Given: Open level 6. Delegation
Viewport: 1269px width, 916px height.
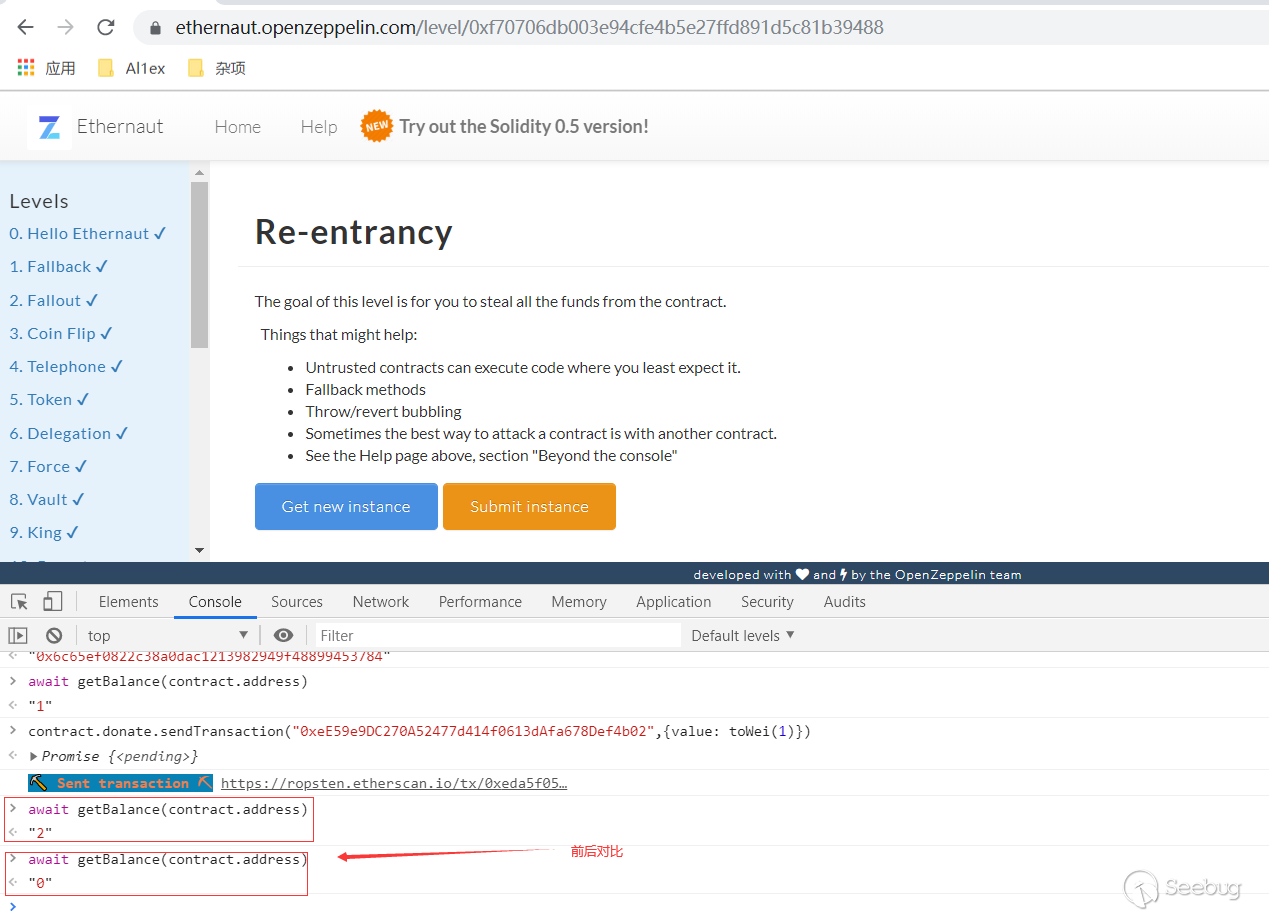Looking at the screenshot, I should 69,433.
